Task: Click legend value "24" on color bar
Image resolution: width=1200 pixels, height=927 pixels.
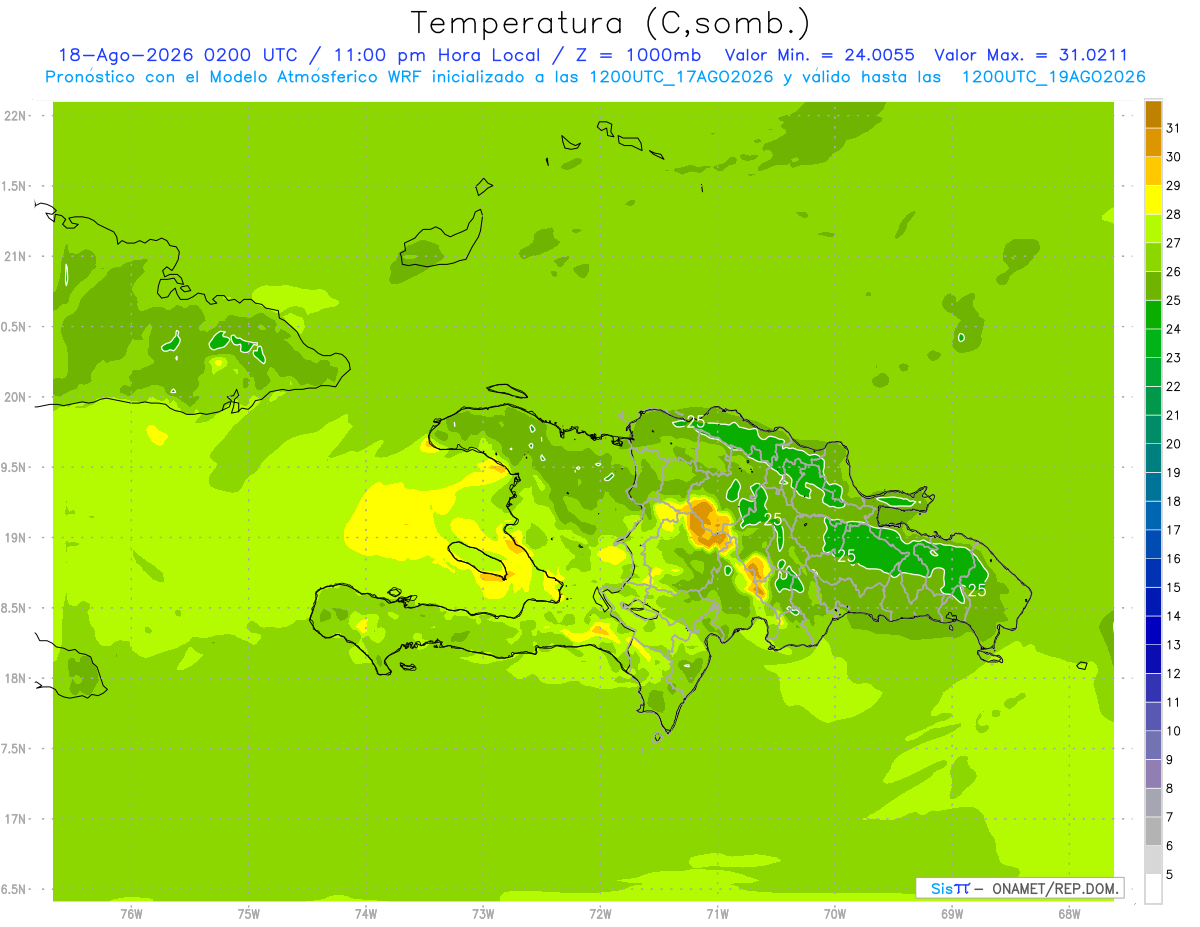Action: point(1174,329)
